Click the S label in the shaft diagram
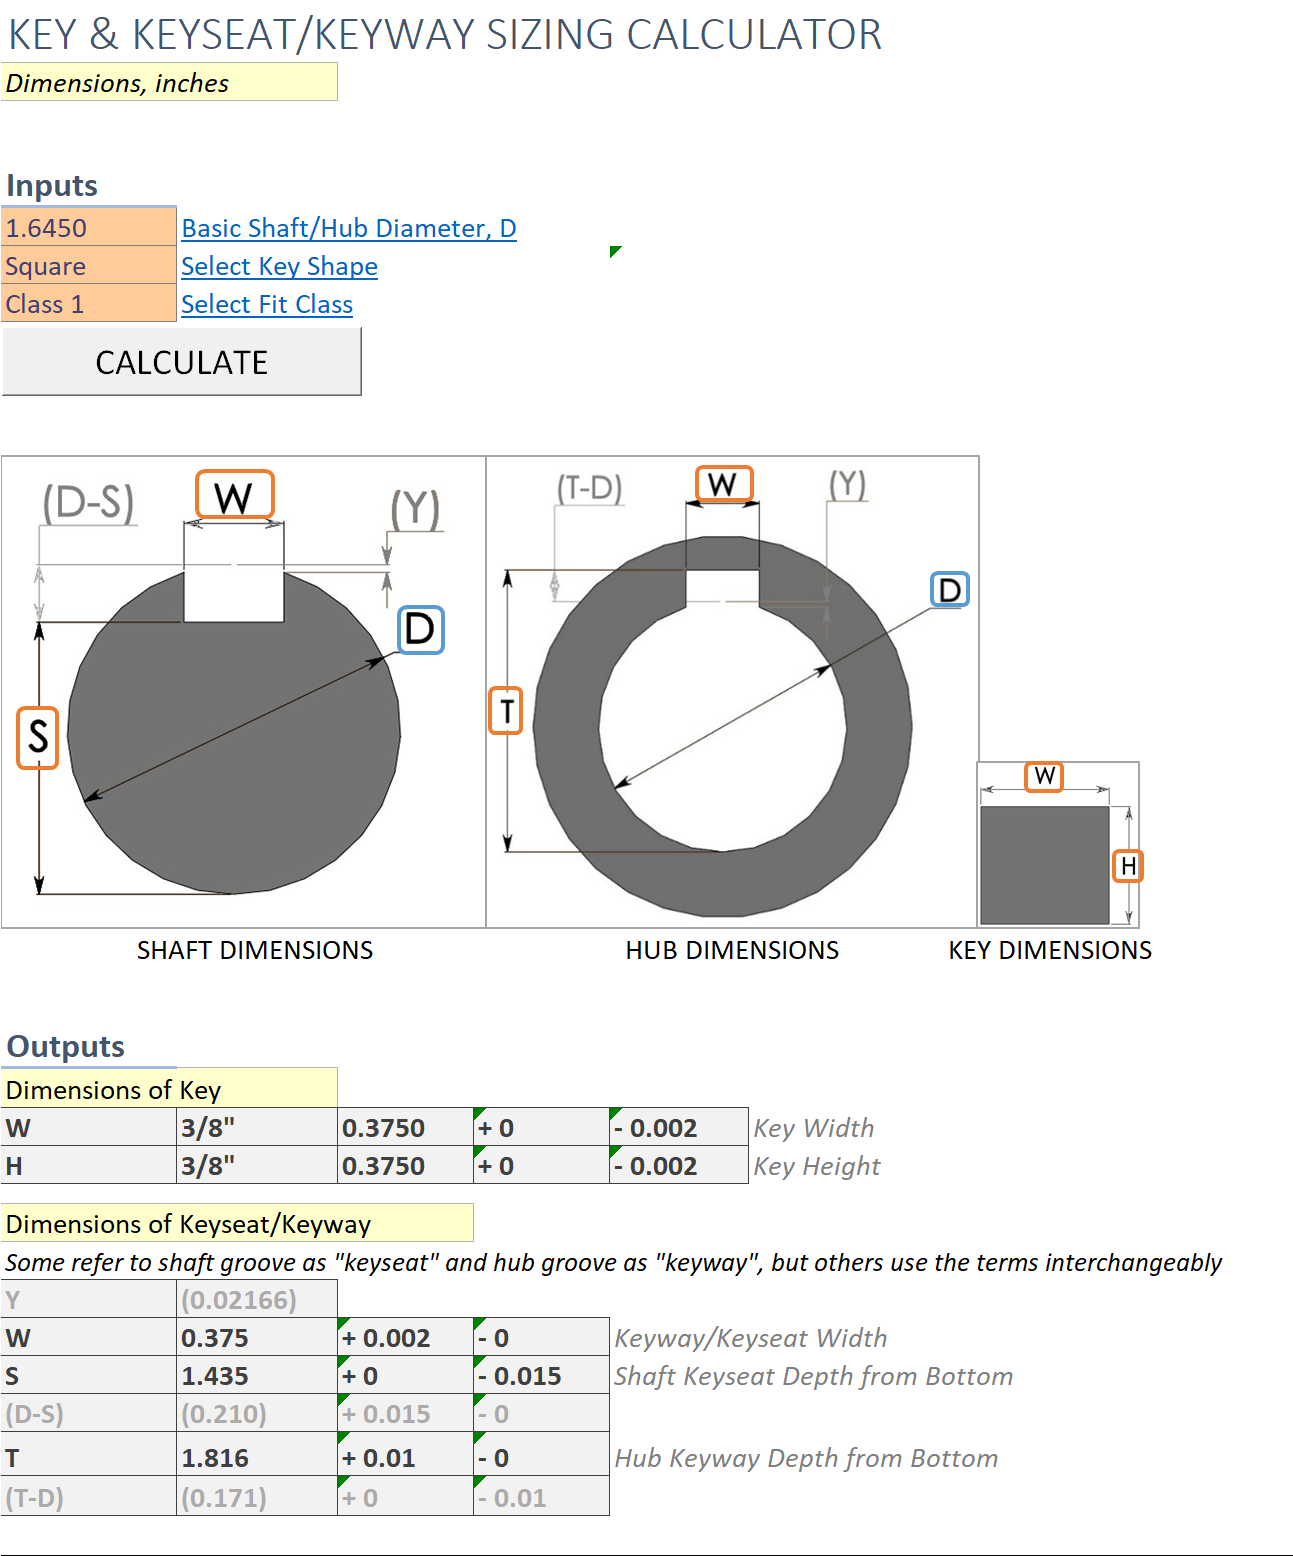The height and width of the screenshot is (1556, 1293). [x=38, y=737]
